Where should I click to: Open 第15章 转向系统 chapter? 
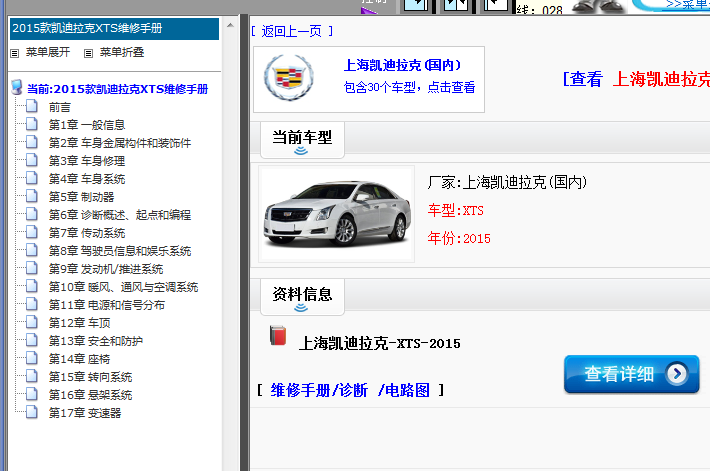click(90, 377)
